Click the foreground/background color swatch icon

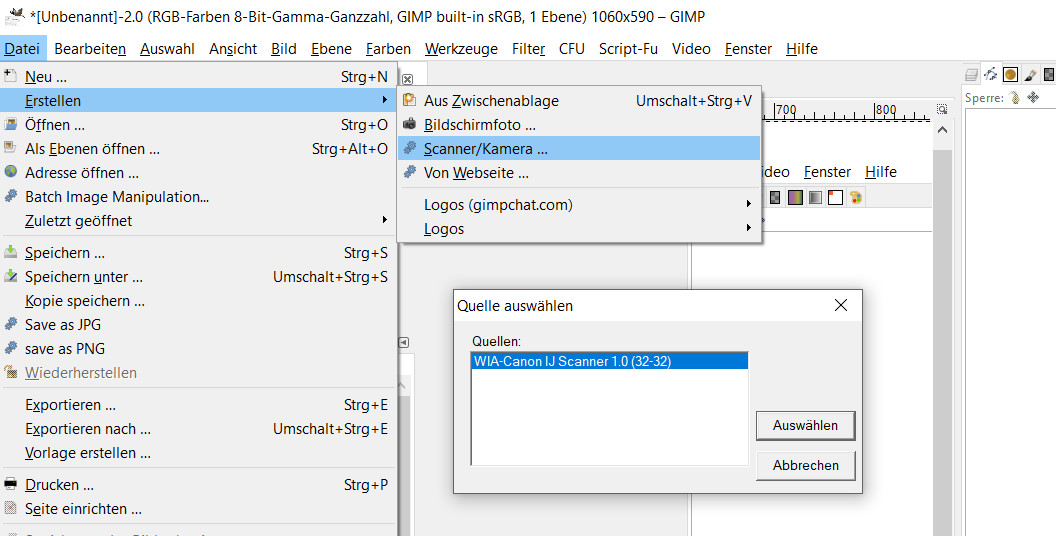[835, 197]
